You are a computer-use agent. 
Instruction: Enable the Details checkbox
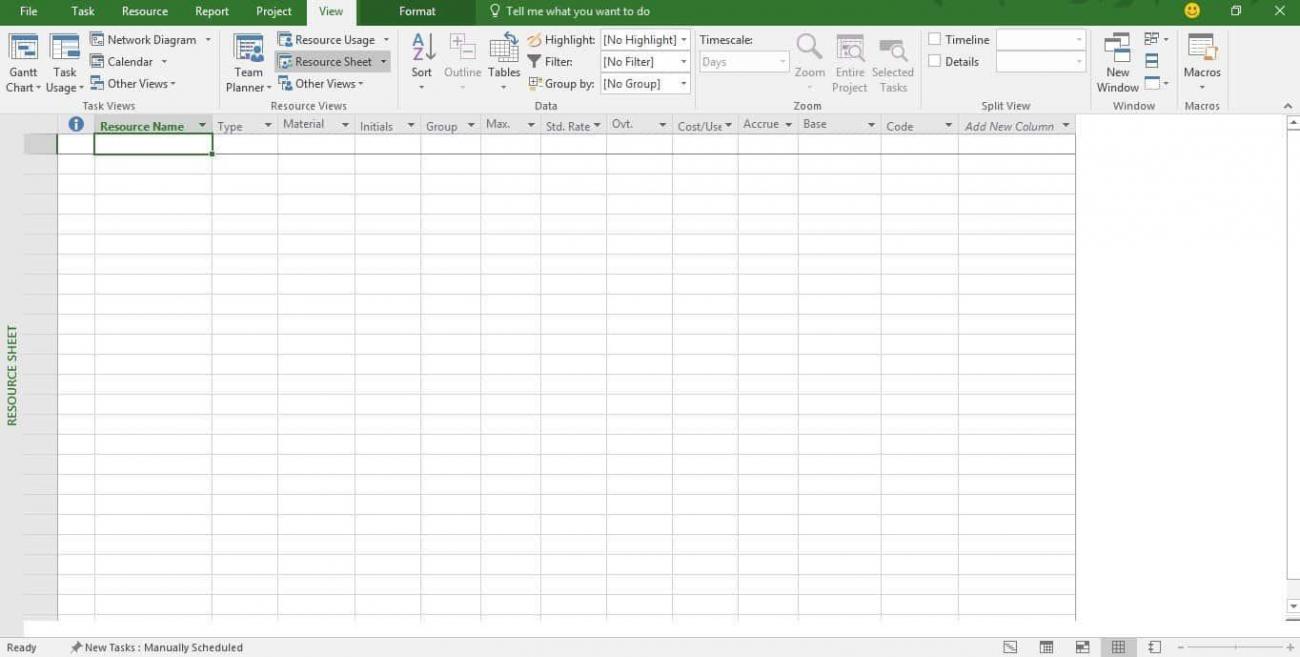pyautogui.click(x=934, y=61)
